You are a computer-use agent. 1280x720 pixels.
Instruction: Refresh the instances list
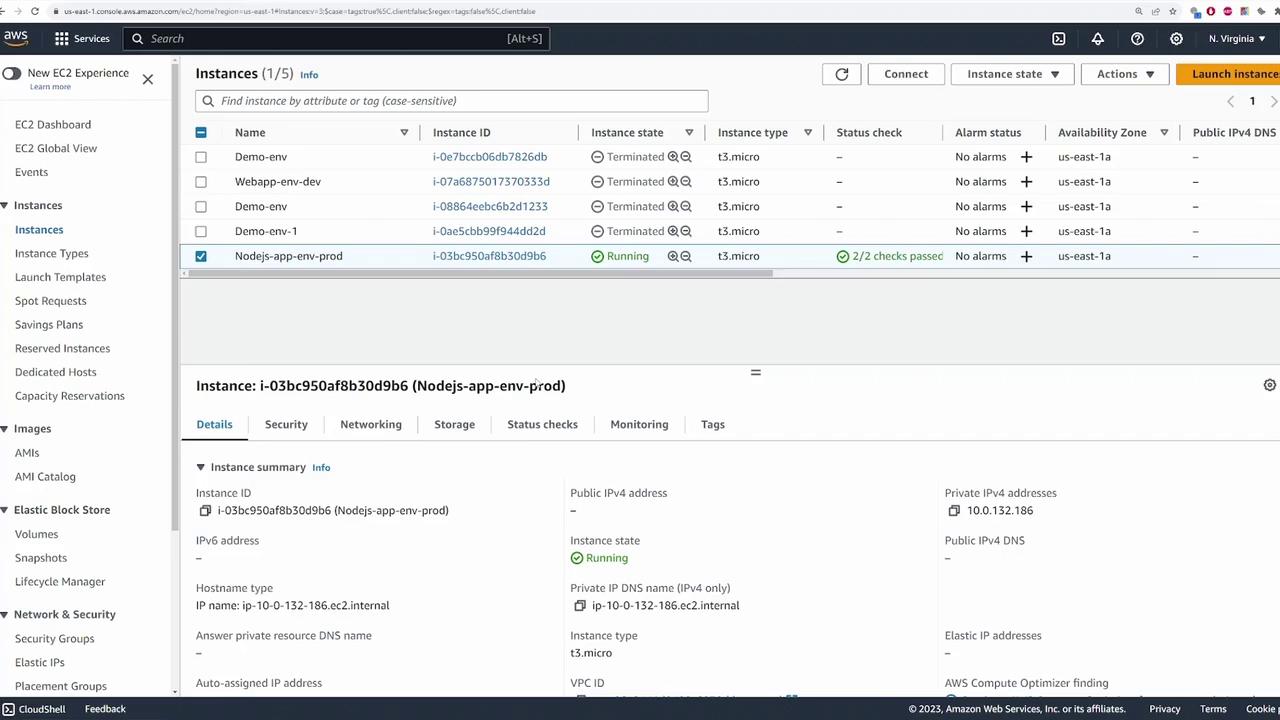pyautogui.click(x=842, y=74)
